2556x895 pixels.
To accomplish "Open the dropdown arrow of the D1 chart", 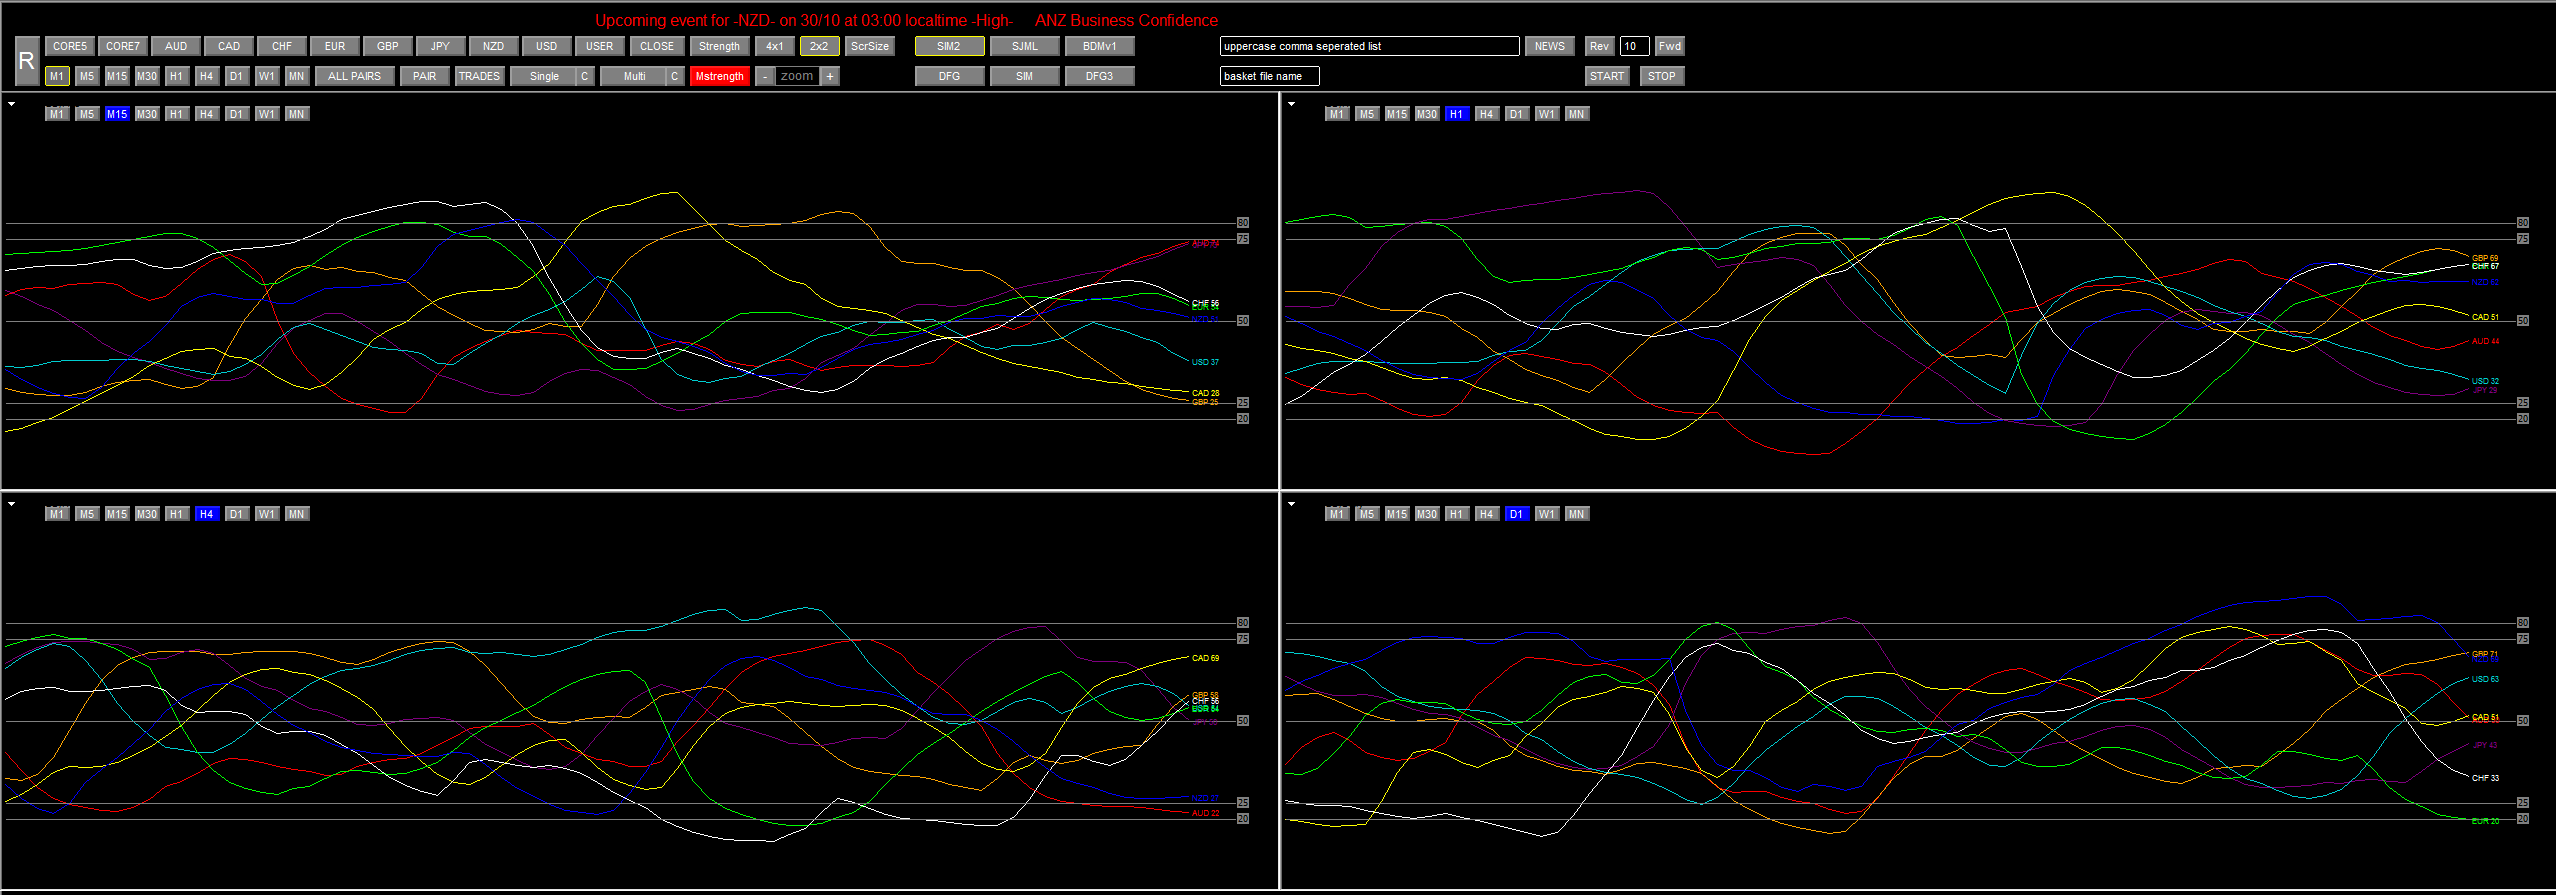I will pyautogui.click(x=1291, y=504).
